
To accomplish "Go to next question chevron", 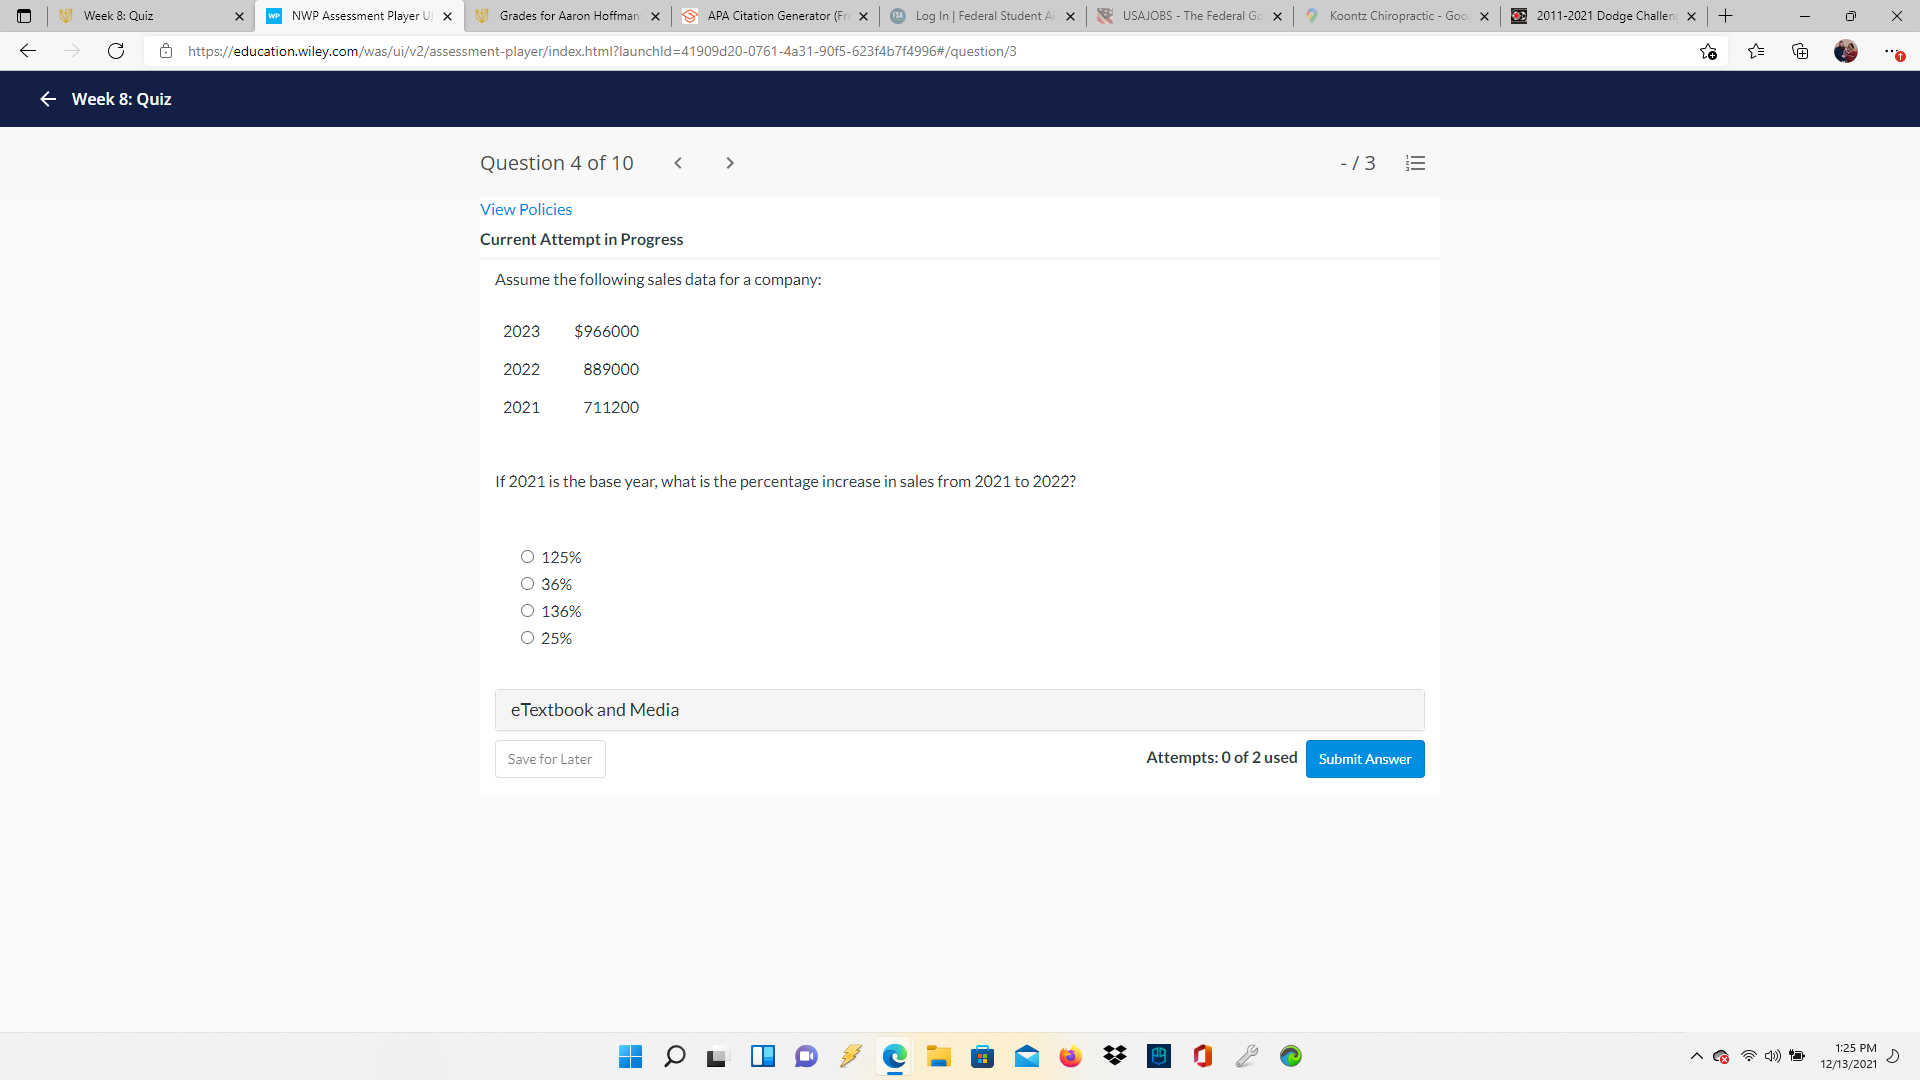I will [x=730, y=163].
